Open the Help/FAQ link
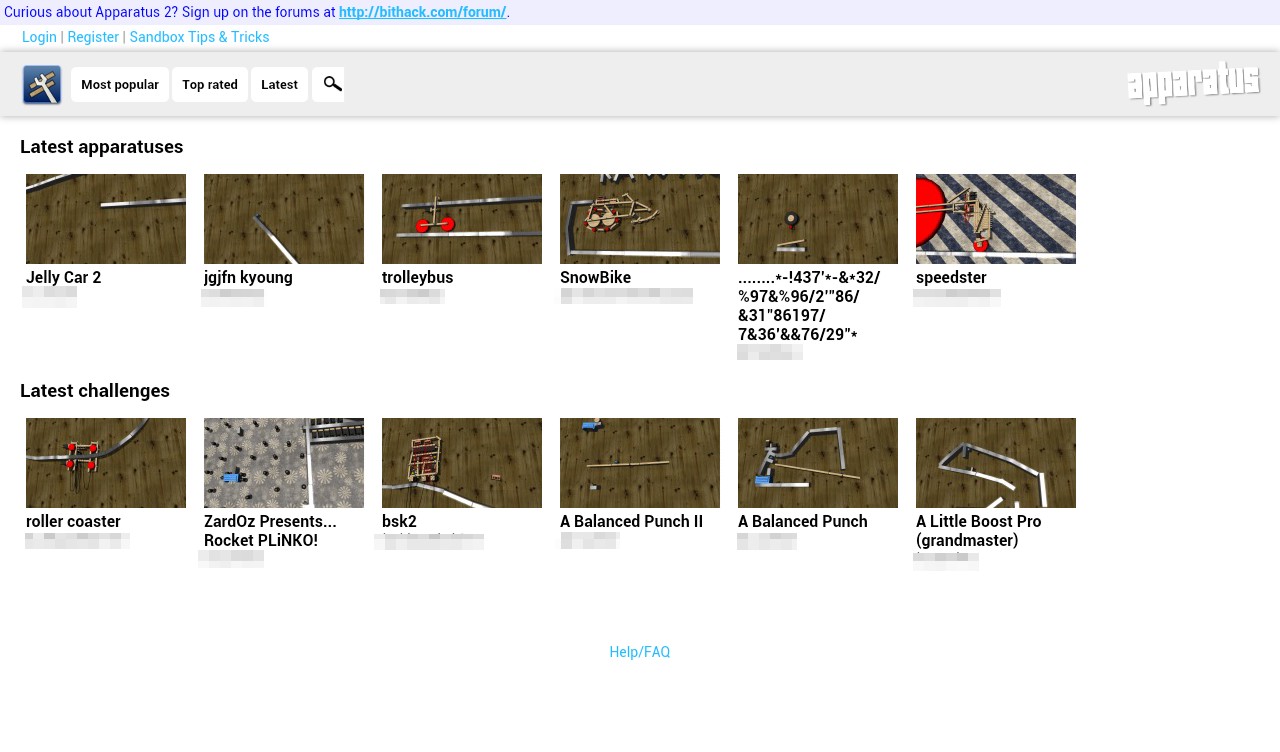Screen dimensions: 1280x752 (639, 652)
